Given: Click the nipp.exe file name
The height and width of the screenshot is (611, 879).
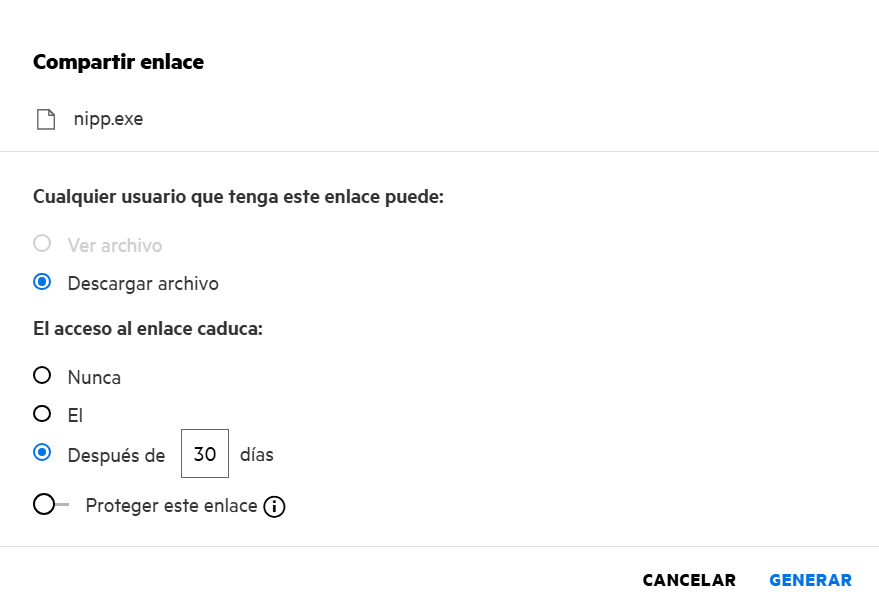Looking at the screenshot, I should pyautogui.click(x=108, y=120).
